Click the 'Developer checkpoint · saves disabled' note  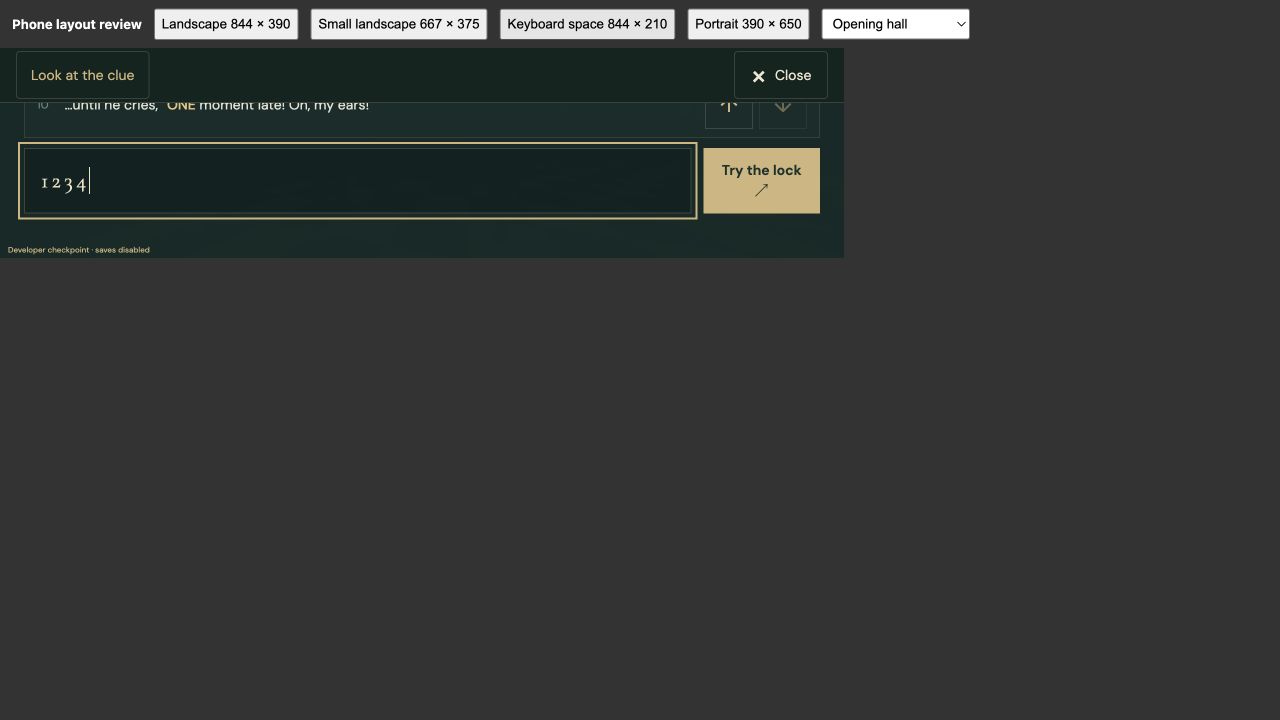(79, 250)
